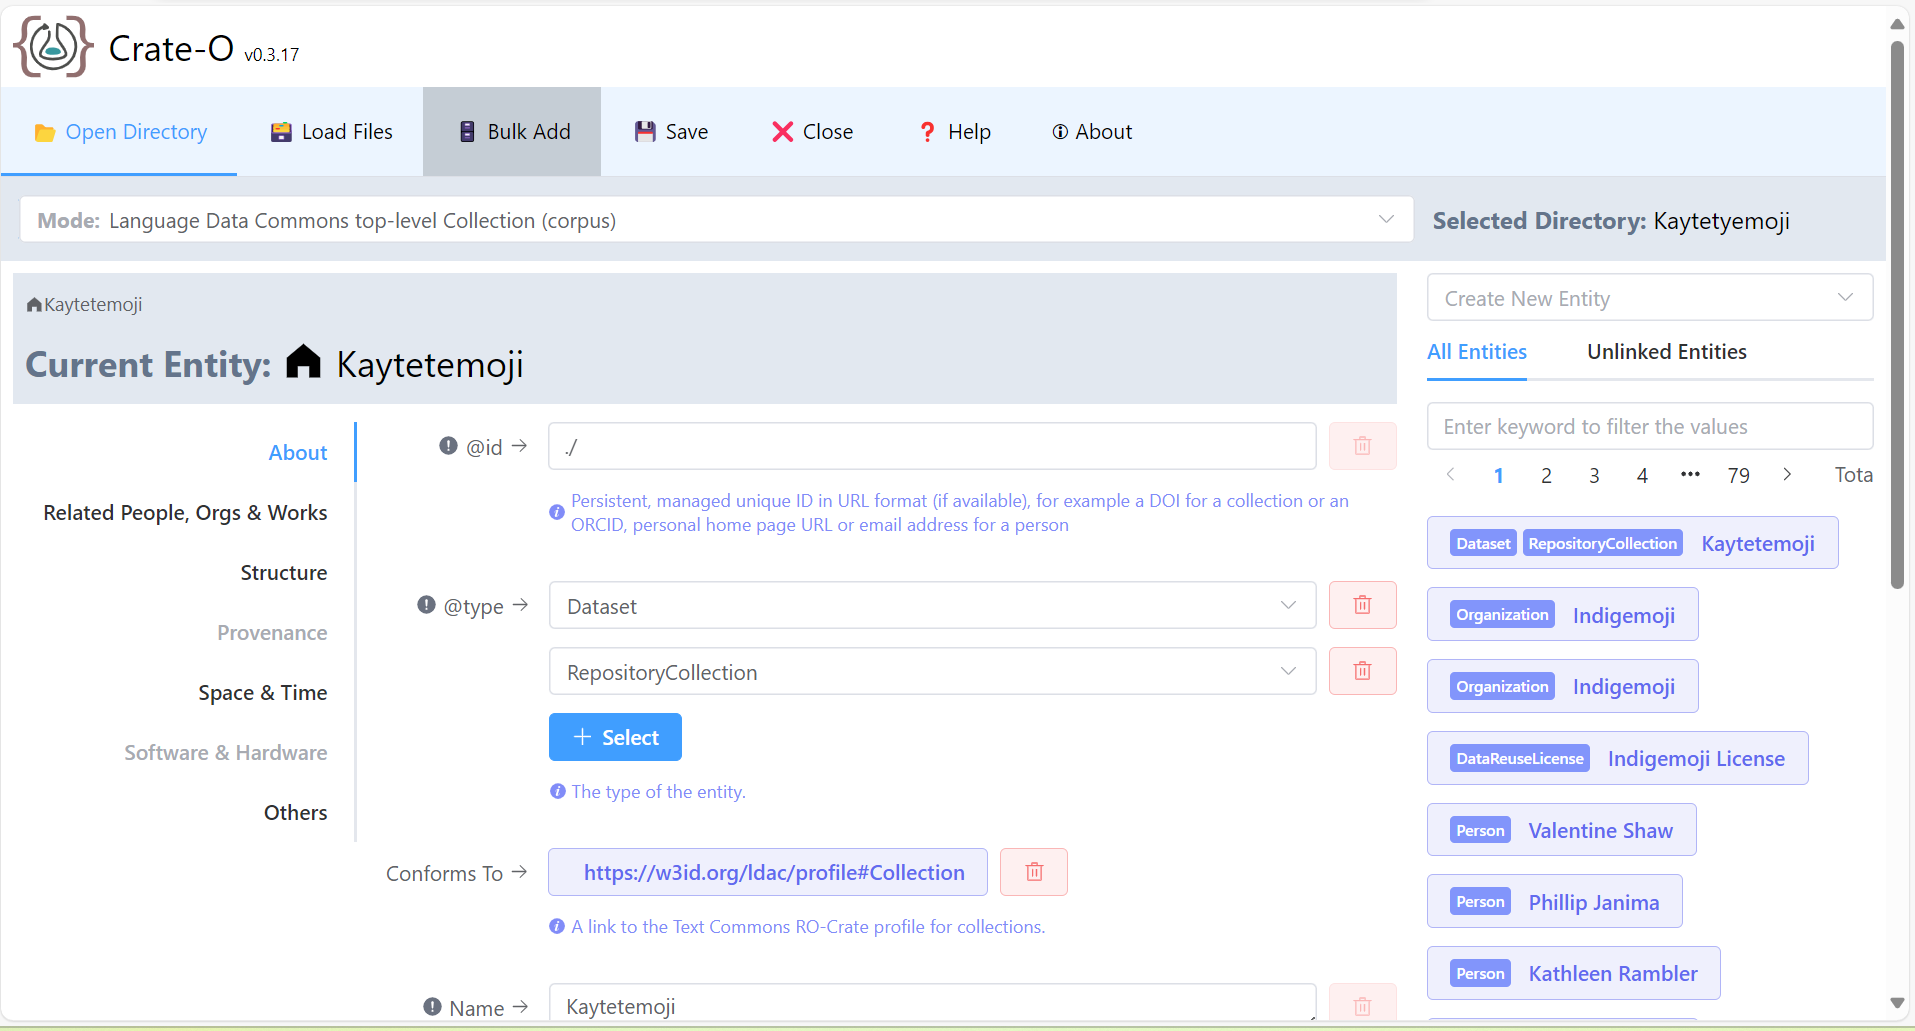The width and height of the screenshot is (1915, 1031).
Task: Delete the Dataset type value
Action: click(1362, 605)
